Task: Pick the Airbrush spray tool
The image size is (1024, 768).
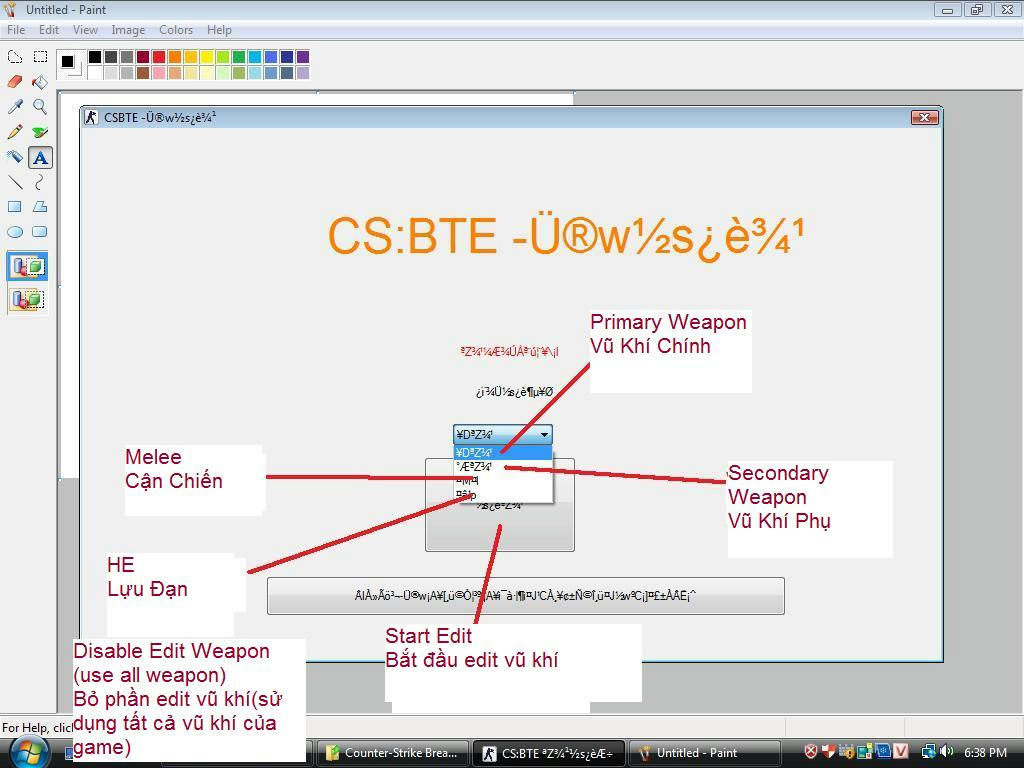Action: 14,157
